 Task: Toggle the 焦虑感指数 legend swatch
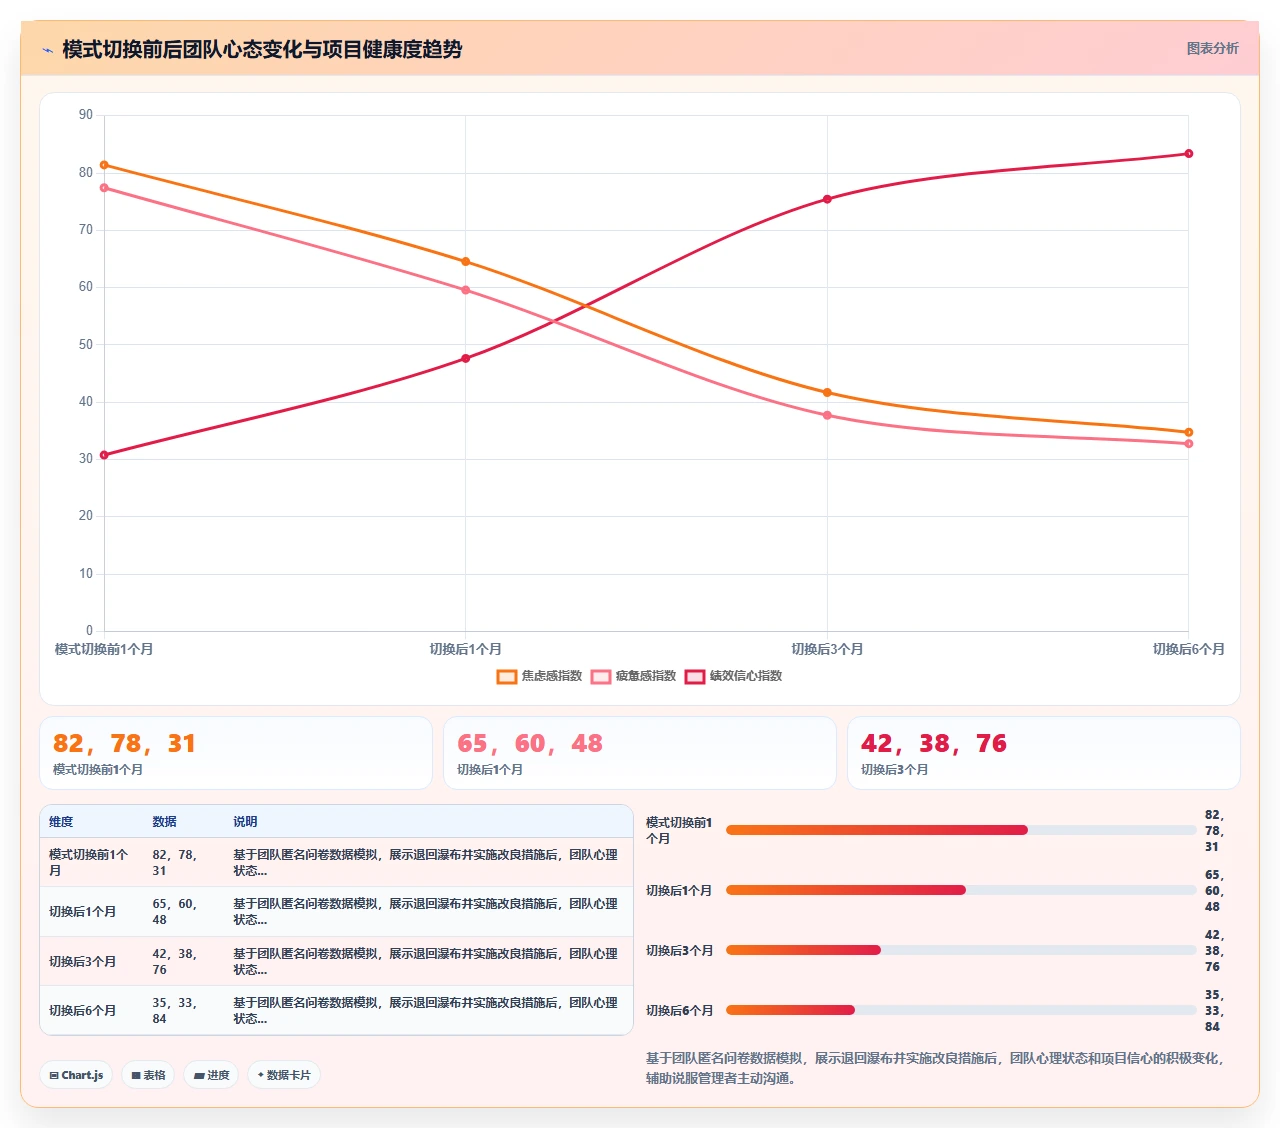point(507,677)
